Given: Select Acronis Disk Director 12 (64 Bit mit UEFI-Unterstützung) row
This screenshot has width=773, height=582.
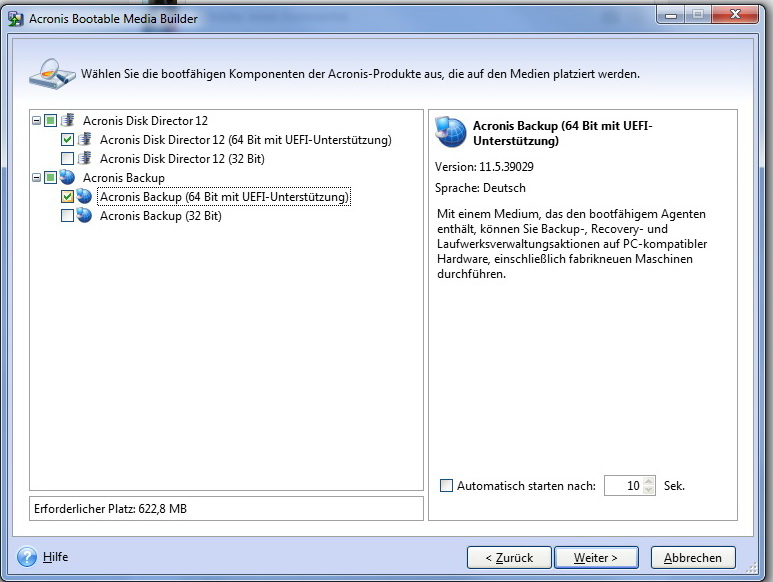Looking at the screenshot, I should (x=246, y=140).
